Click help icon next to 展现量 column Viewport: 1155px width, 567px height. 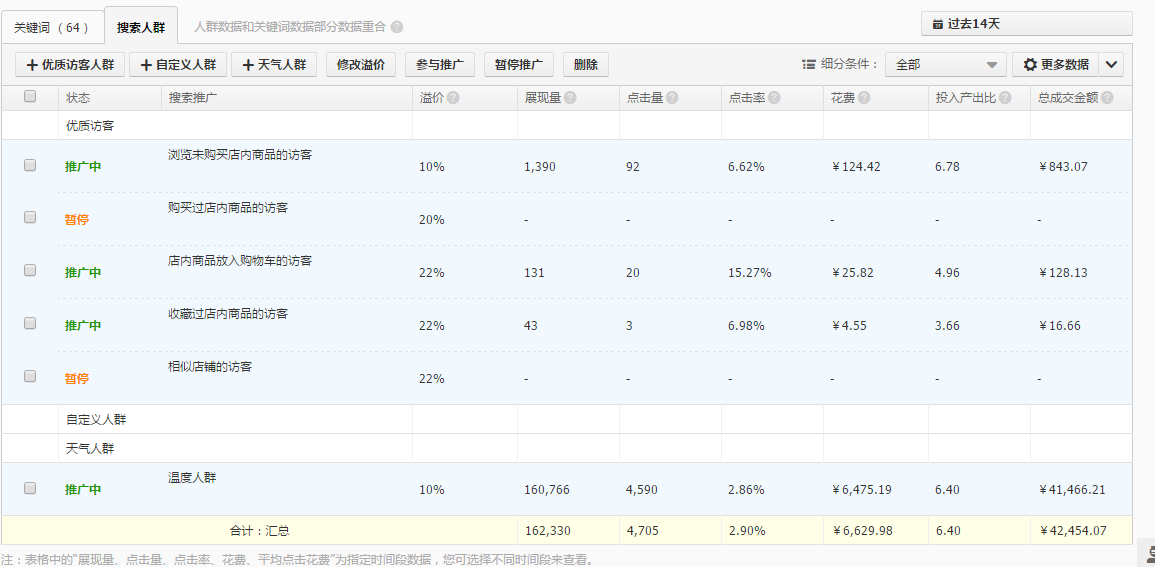(x=570, y=98)
